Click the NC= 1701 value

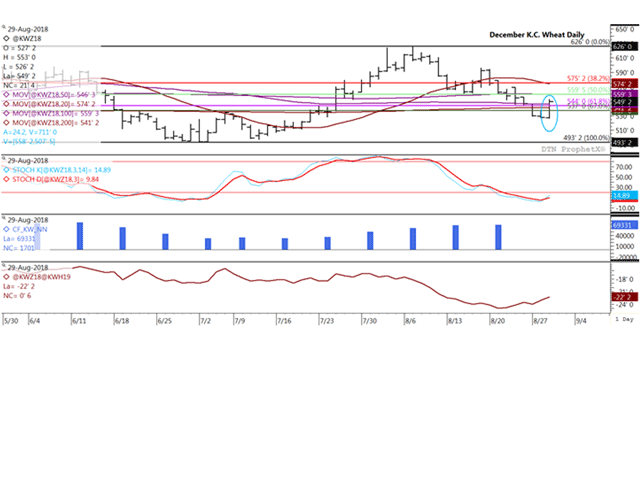[x=19, y=248]
